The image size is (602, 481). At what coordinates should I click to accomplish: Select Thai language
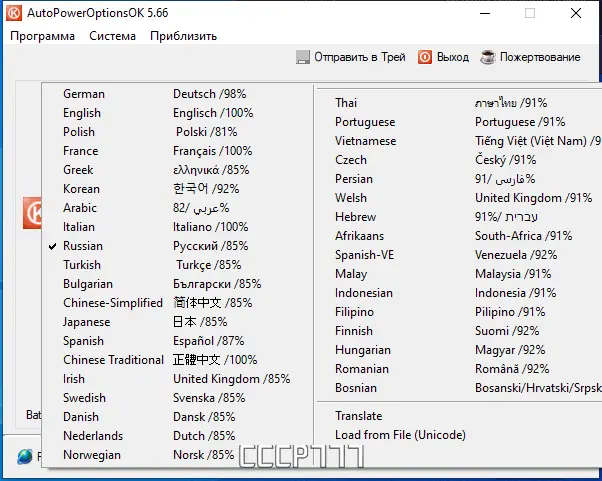tap(459, 103)
